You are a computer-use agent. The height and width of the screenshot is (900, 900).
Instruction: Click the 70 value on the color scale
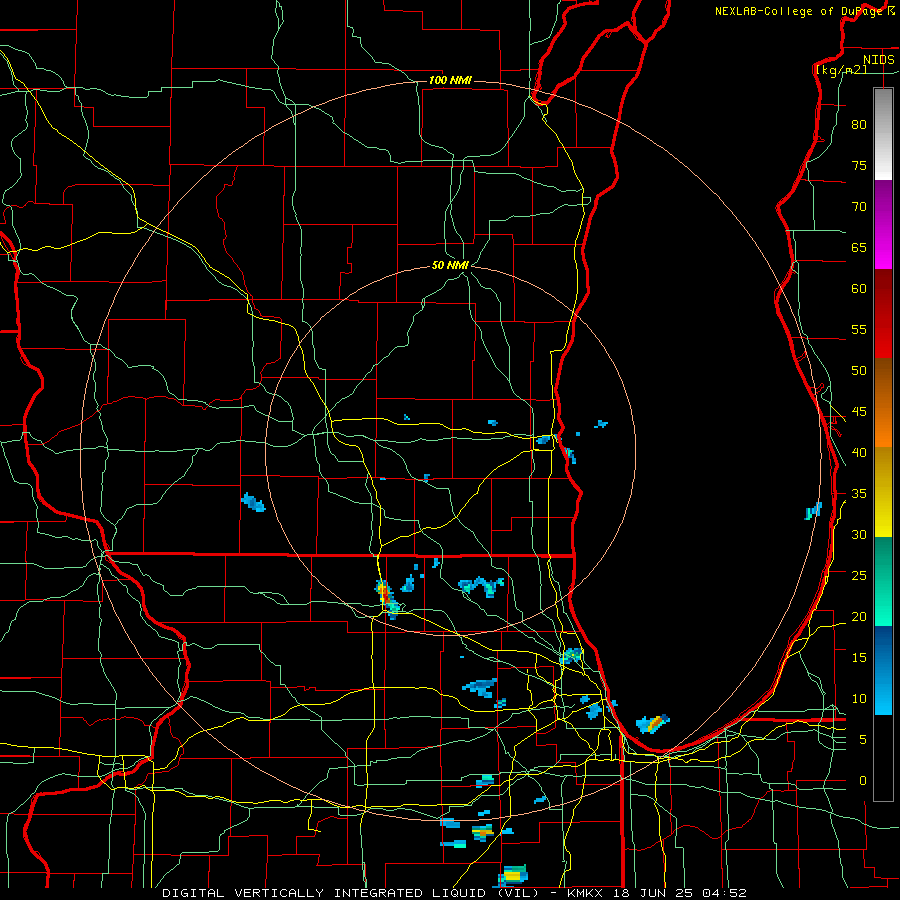pos(859,207)
